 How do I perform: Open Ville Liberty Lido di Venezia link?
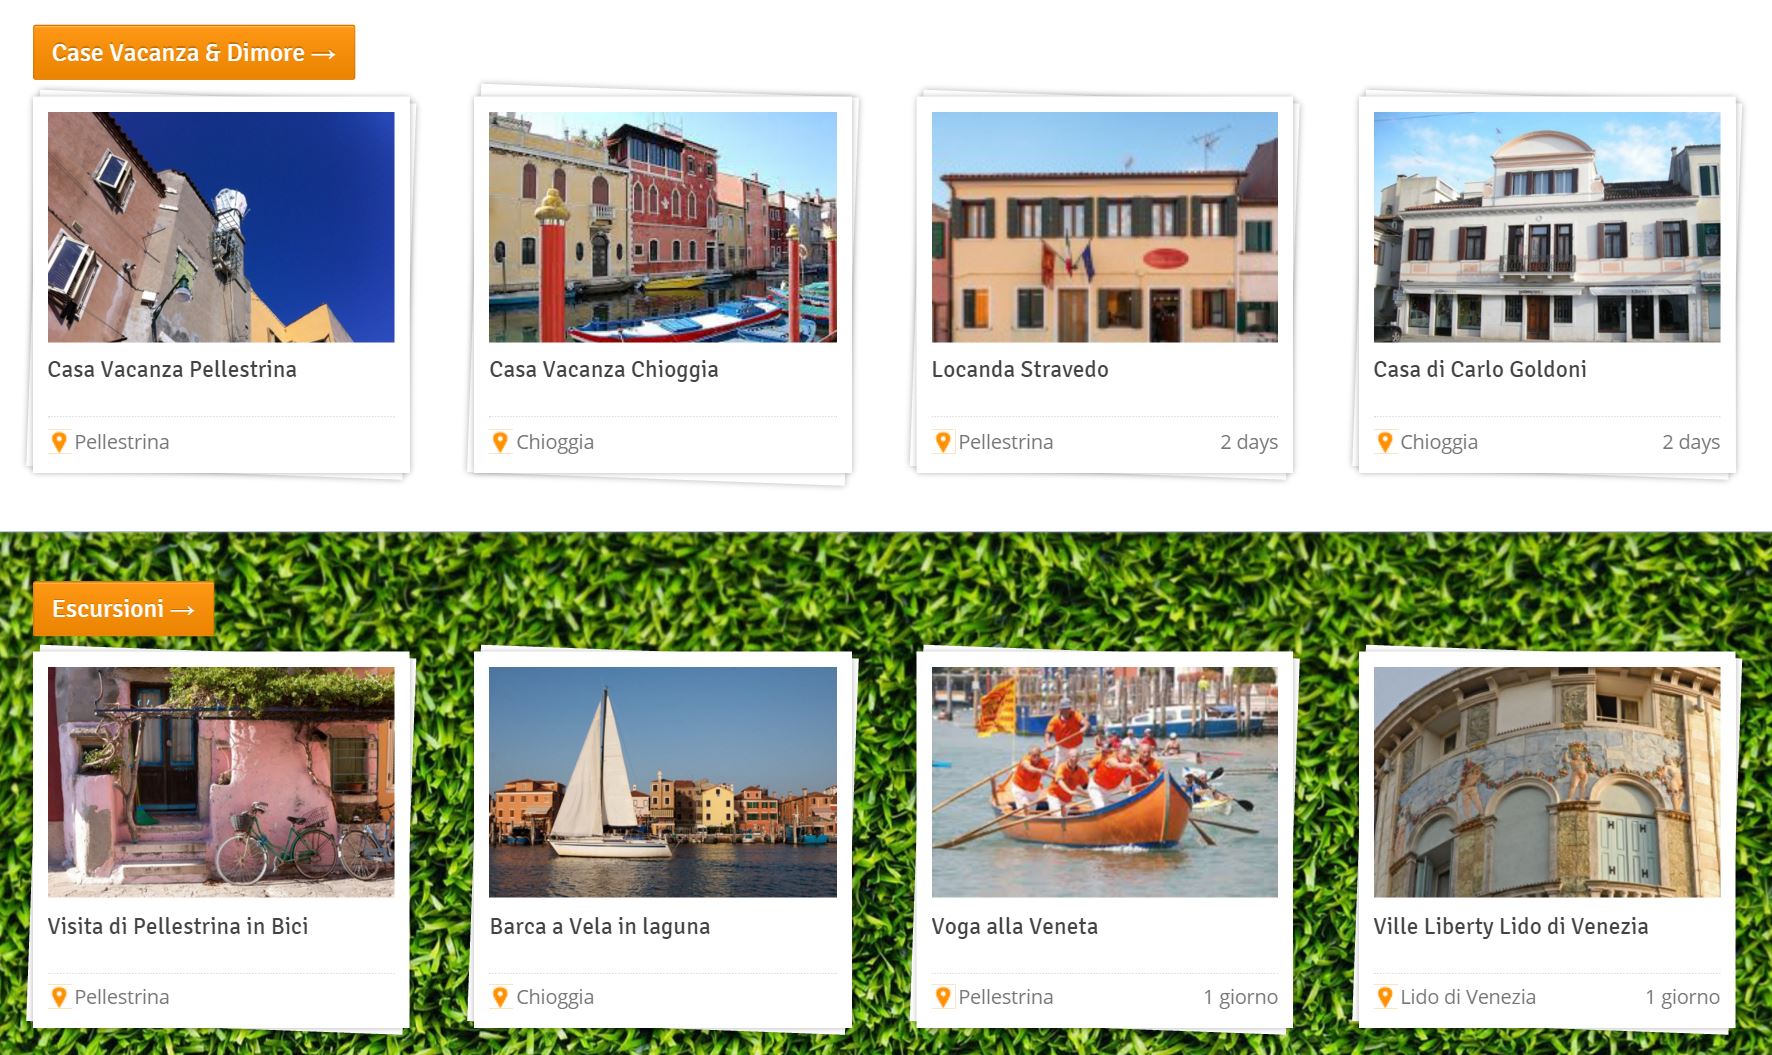pos(1511,926)
